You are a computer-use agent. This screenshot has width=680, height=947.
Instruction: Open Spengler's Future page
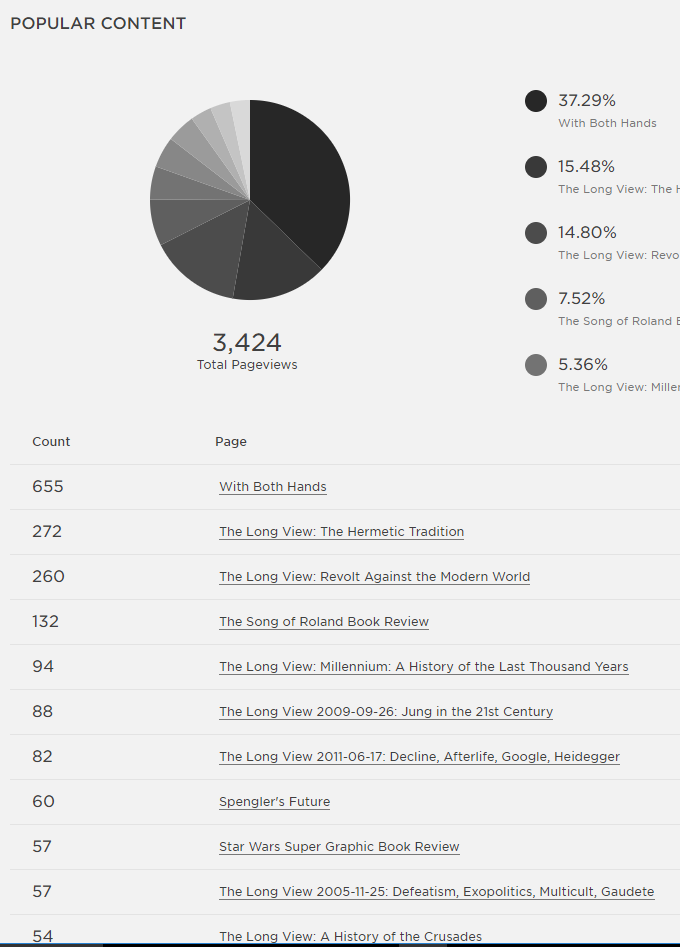click(274, 801)
